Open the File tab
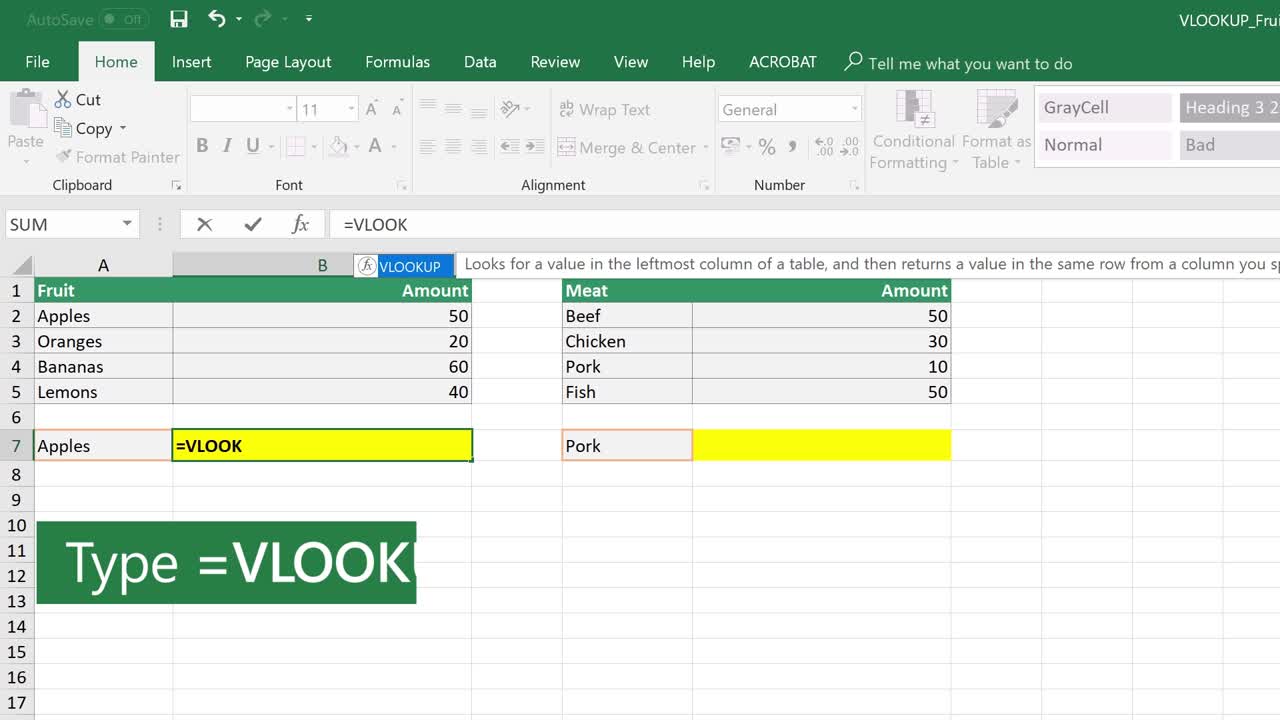 [x=37, y=62]
